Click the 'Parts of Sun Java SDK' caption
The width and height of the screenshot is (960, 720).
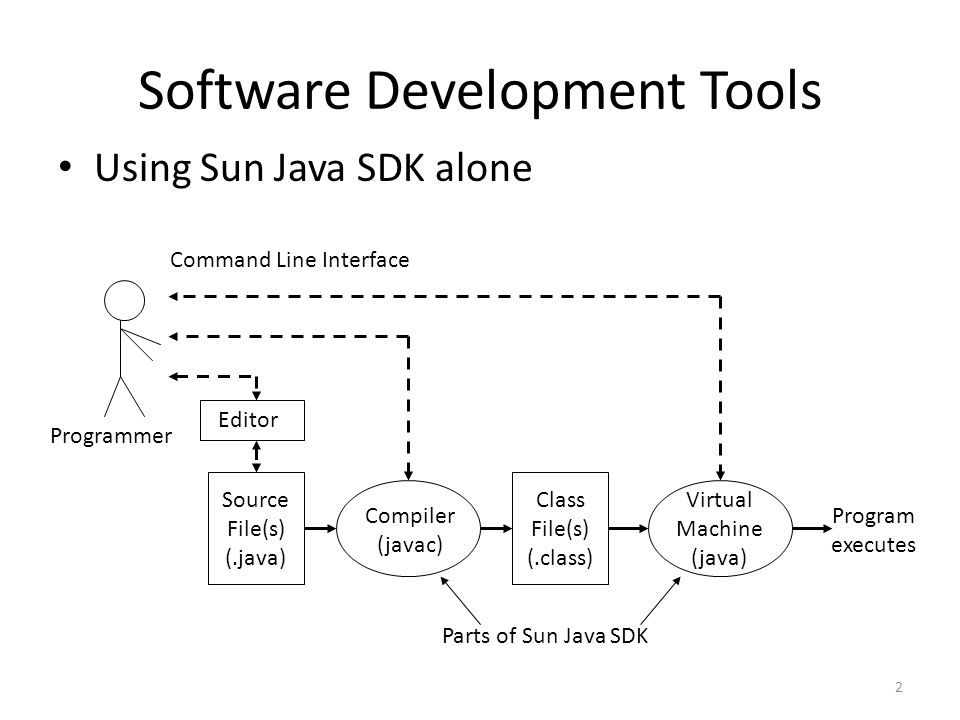click(545, 636)
